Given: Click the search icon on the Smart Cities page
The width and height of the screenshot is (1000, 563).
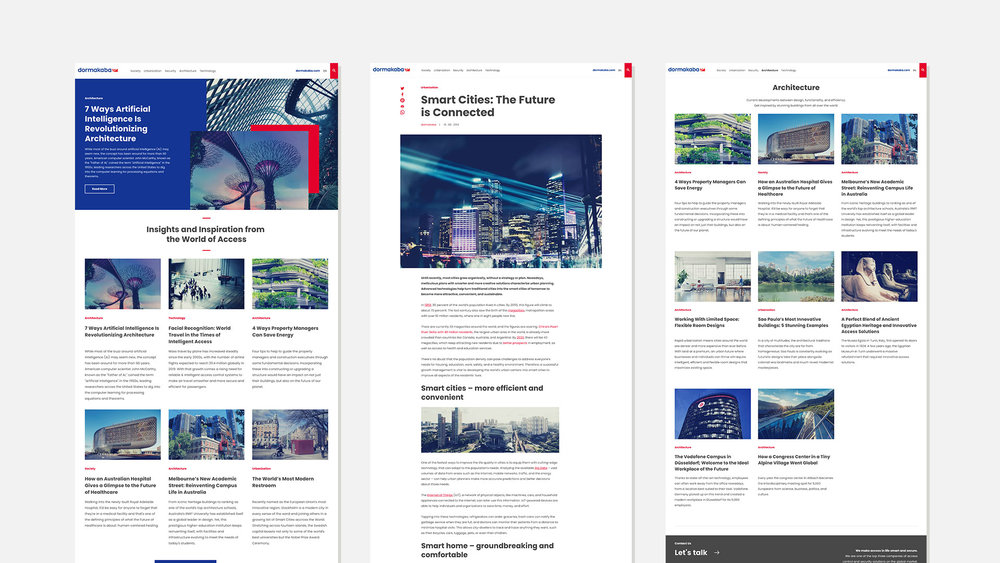Looking at the screenshot, I should [x=628, y=70].
